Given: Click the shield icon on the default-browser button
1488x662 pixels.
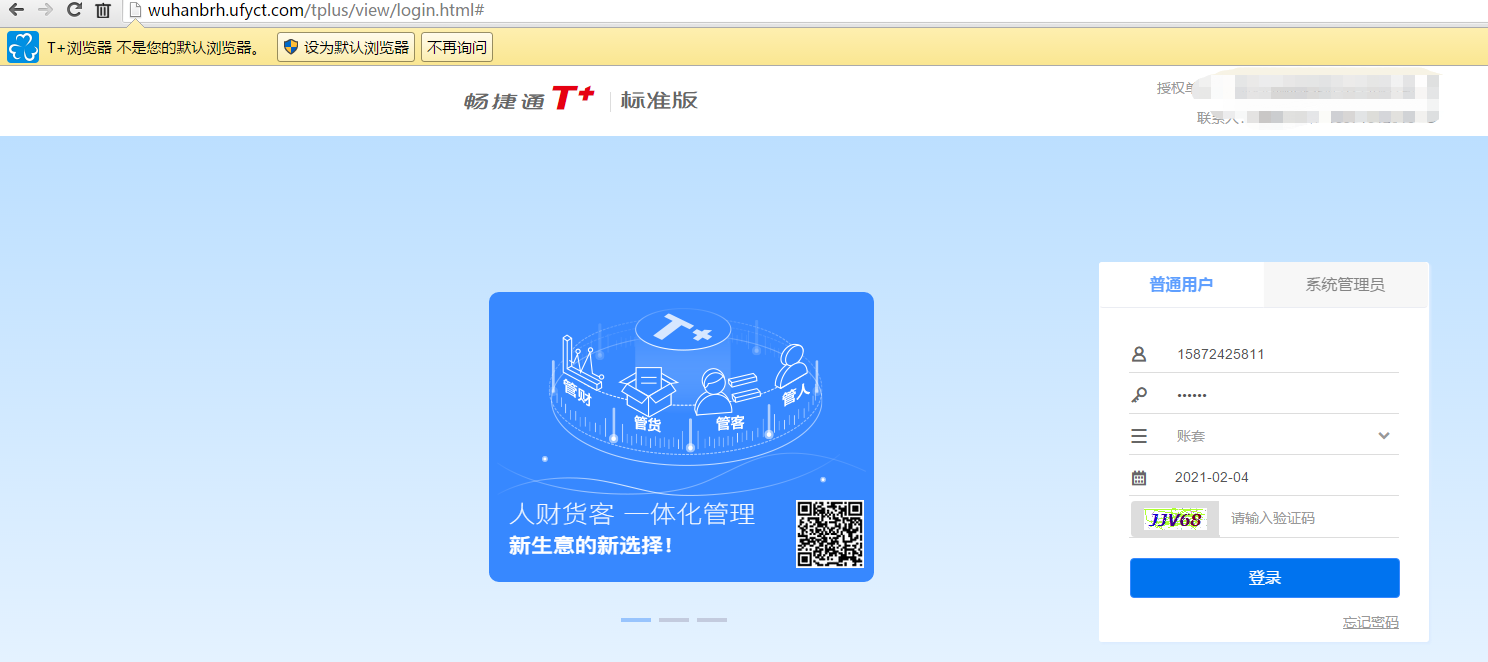Looking at the screenshot, I should tap(291, 47).
